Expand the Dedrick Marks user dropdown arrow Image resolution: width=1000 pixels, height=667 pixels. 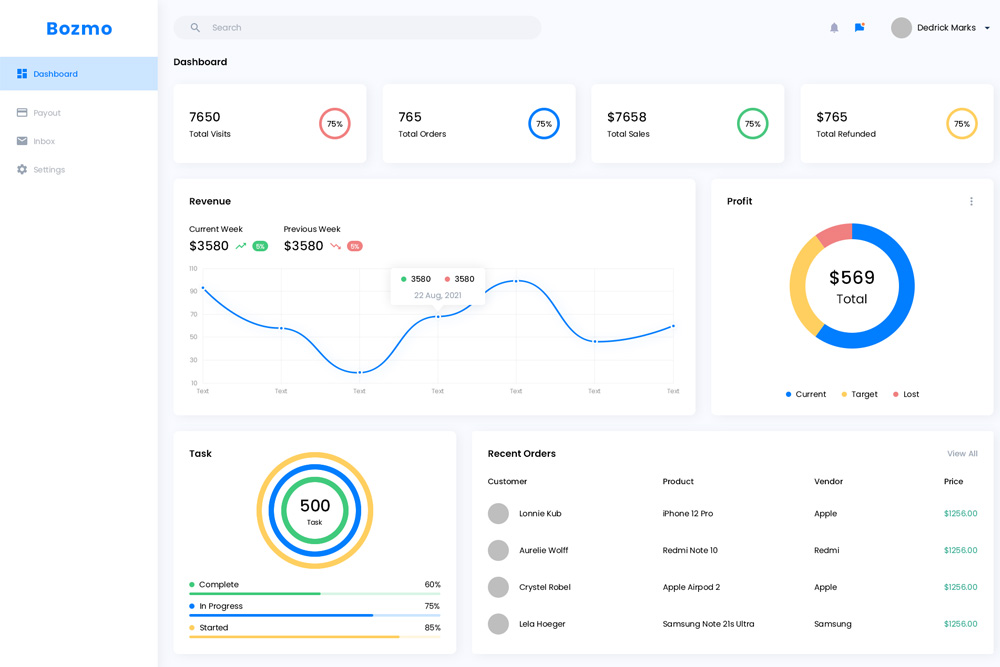(x=987, y=28)
